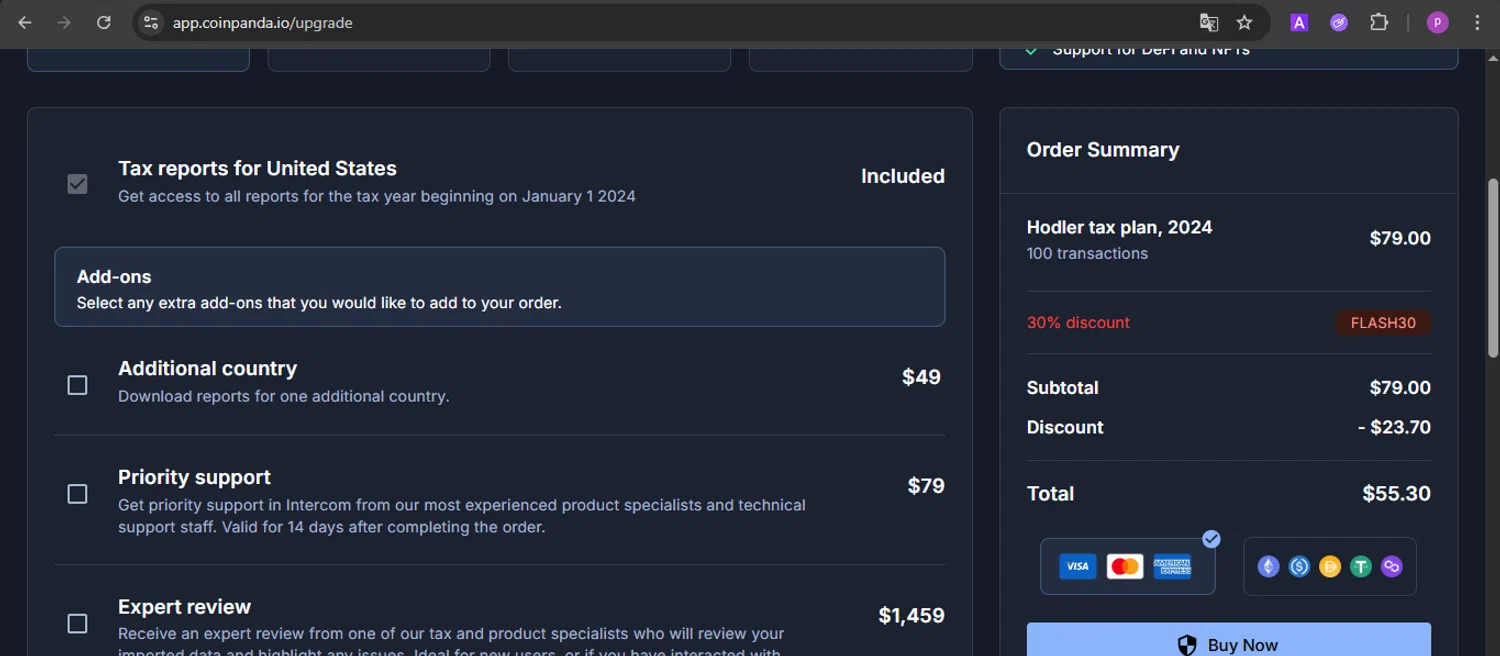Click the 'Included' label
Viewport: 1500px width, 656px height.
click(903, 176)
